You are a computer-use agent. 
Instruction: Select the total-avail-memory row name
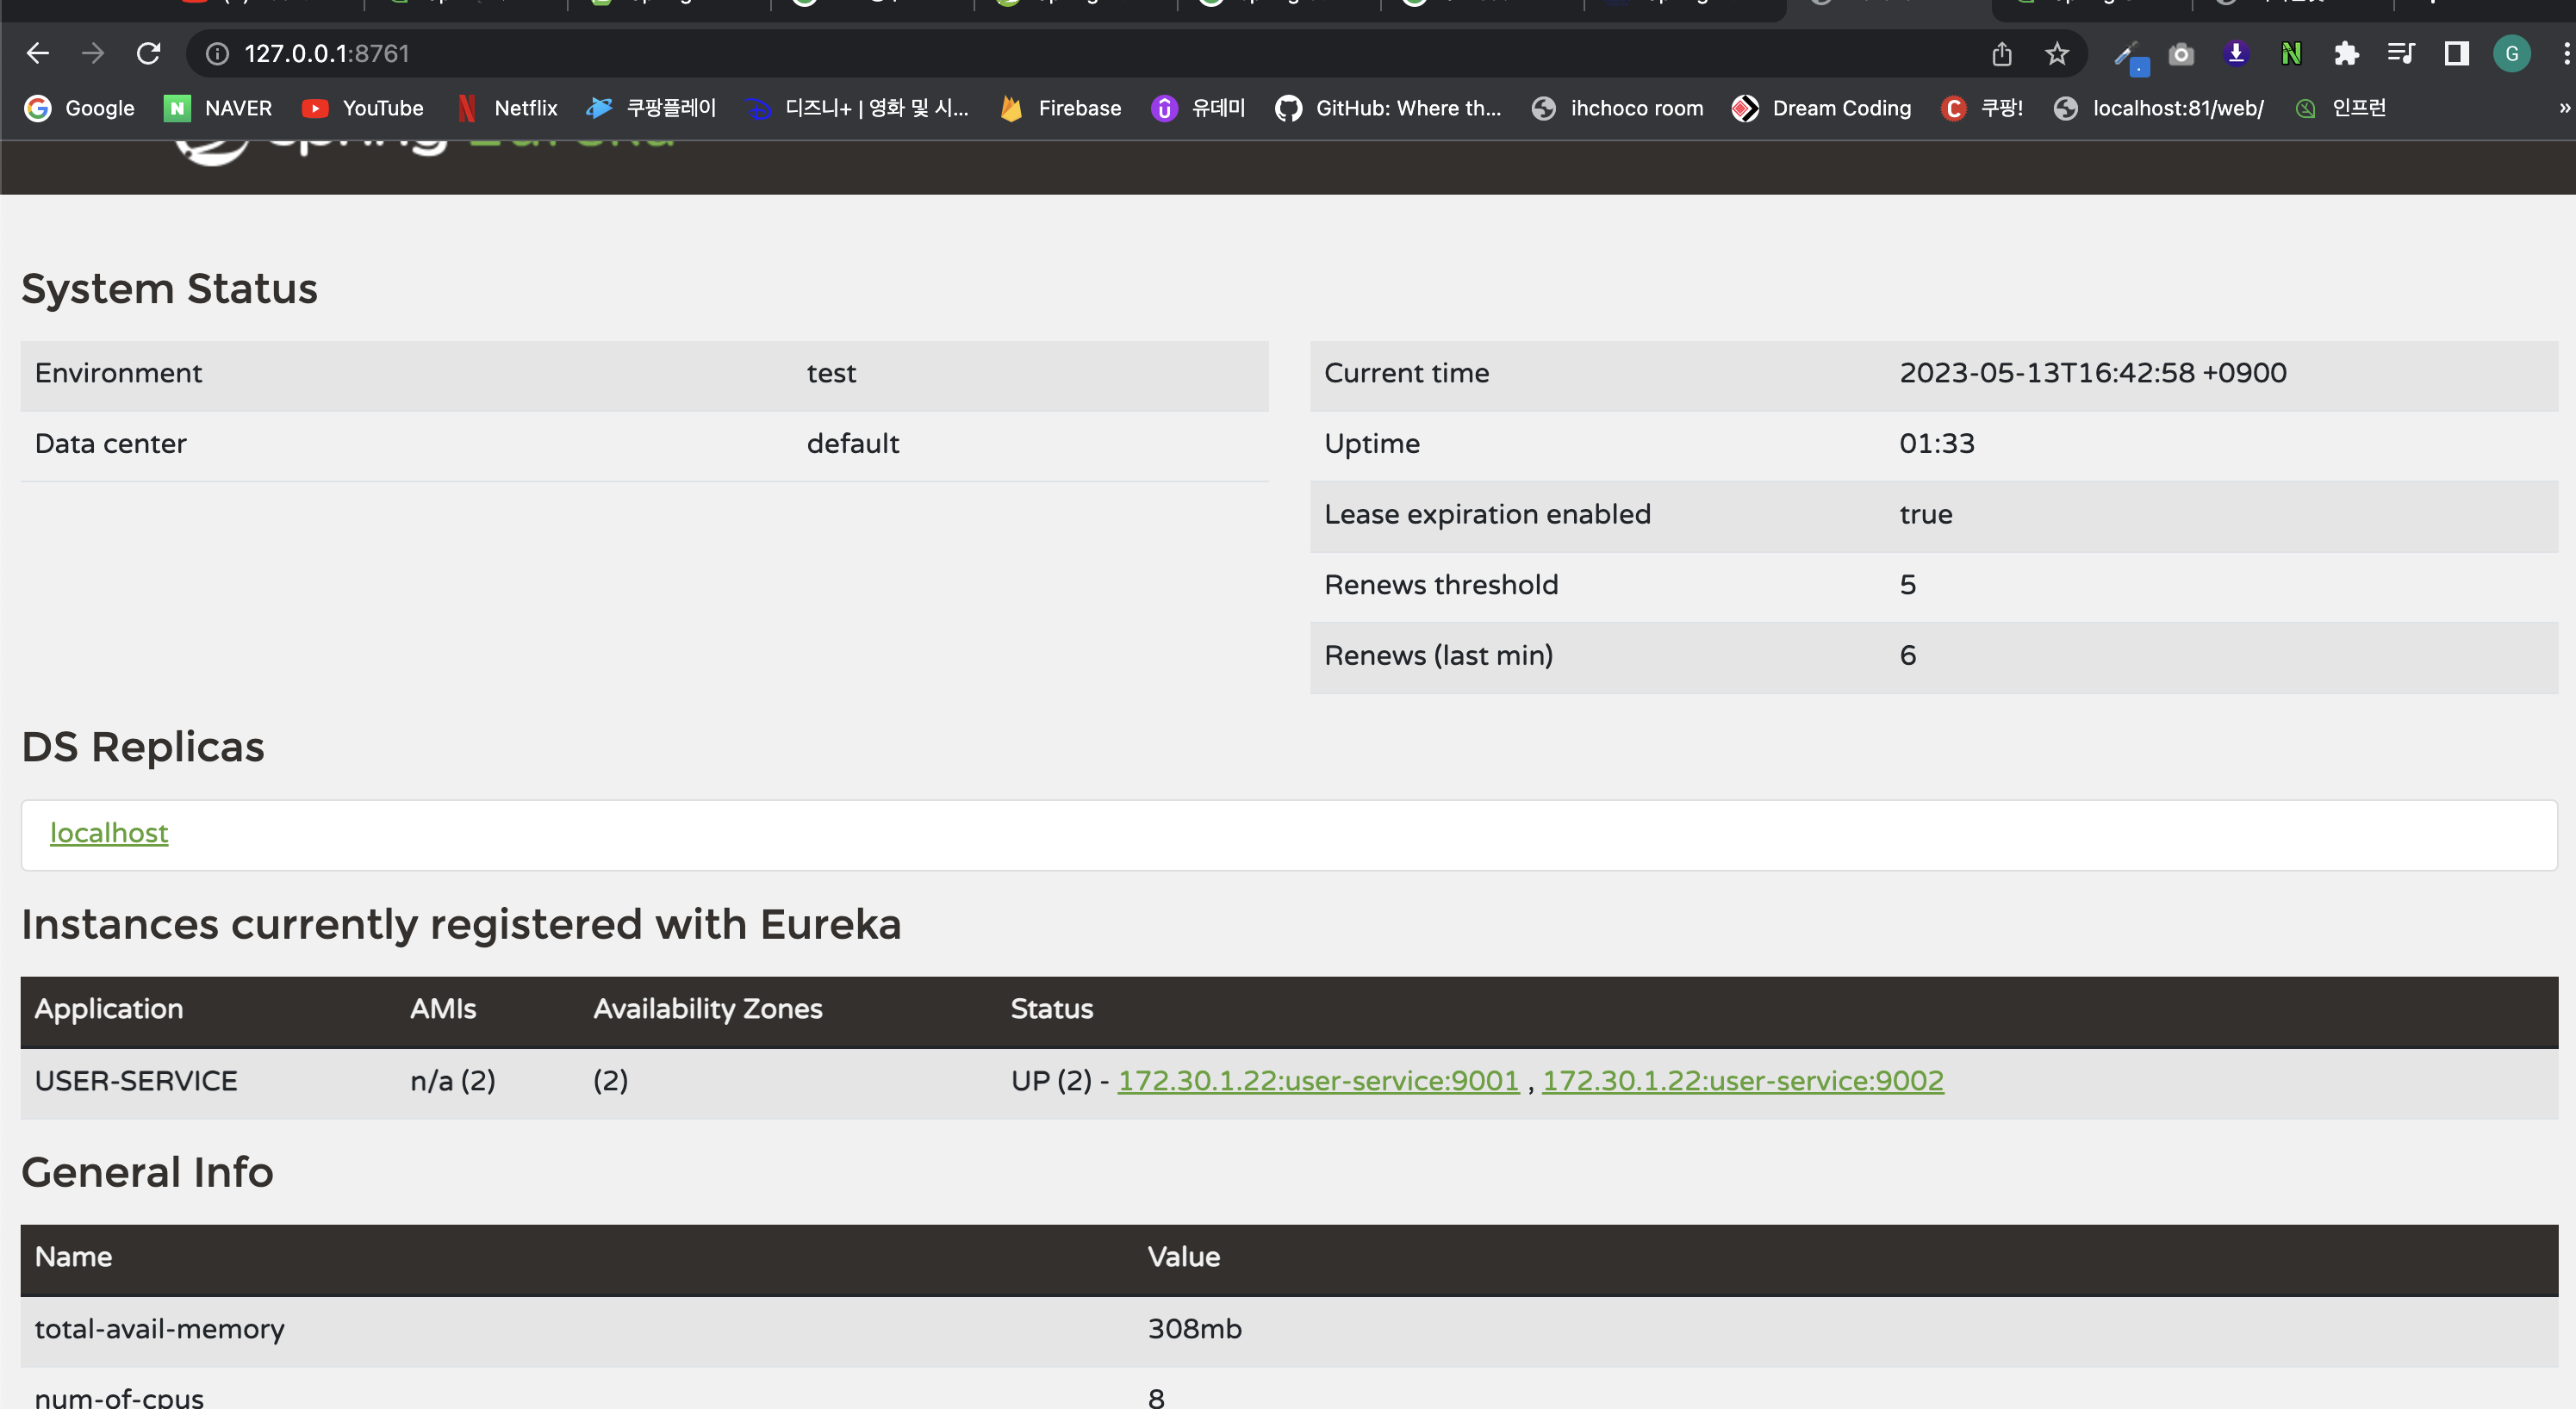[160, 1329]
